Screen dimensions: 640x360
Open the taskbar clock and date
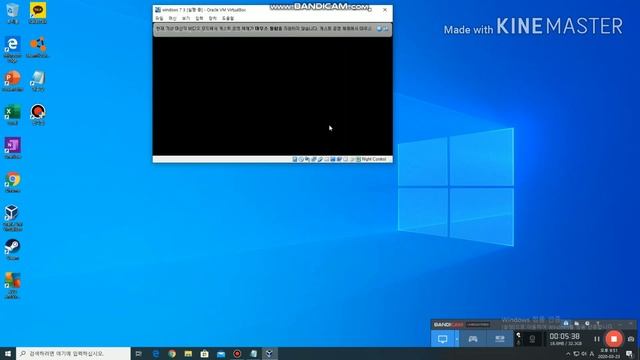point(609,353)
